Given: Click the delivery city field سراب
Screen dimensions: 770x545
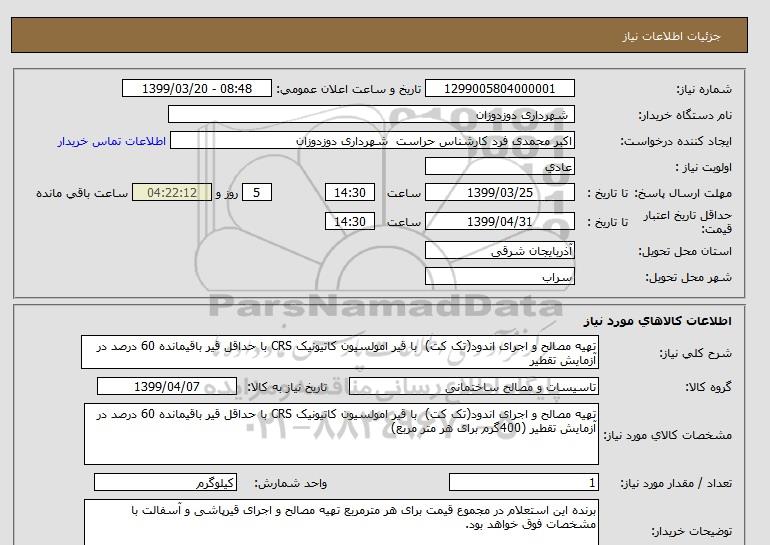Looking at the screenshot, I should click(x=499, y=276).
